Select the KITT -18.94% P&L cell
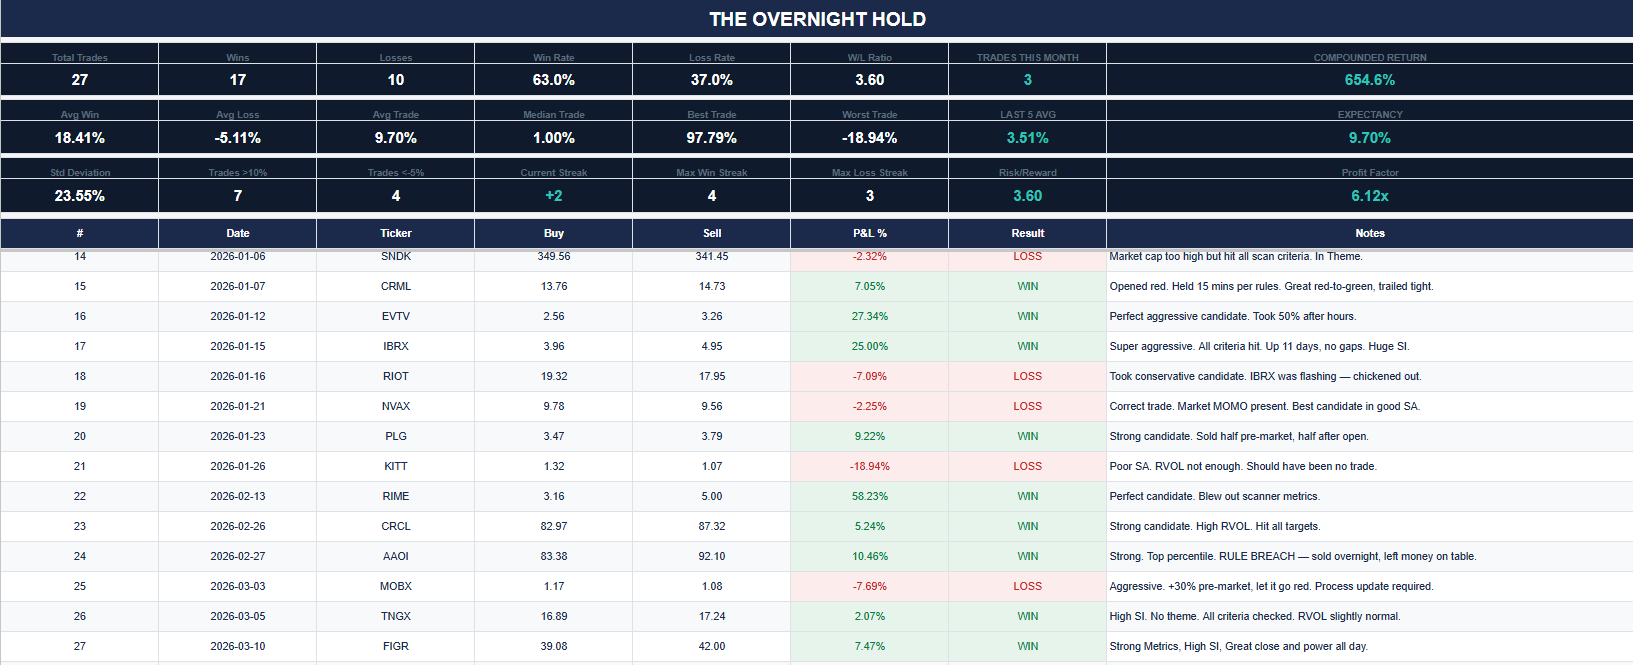Viewport: 1633px width, 665px height. pyautogui.click(x=869, y=466)
